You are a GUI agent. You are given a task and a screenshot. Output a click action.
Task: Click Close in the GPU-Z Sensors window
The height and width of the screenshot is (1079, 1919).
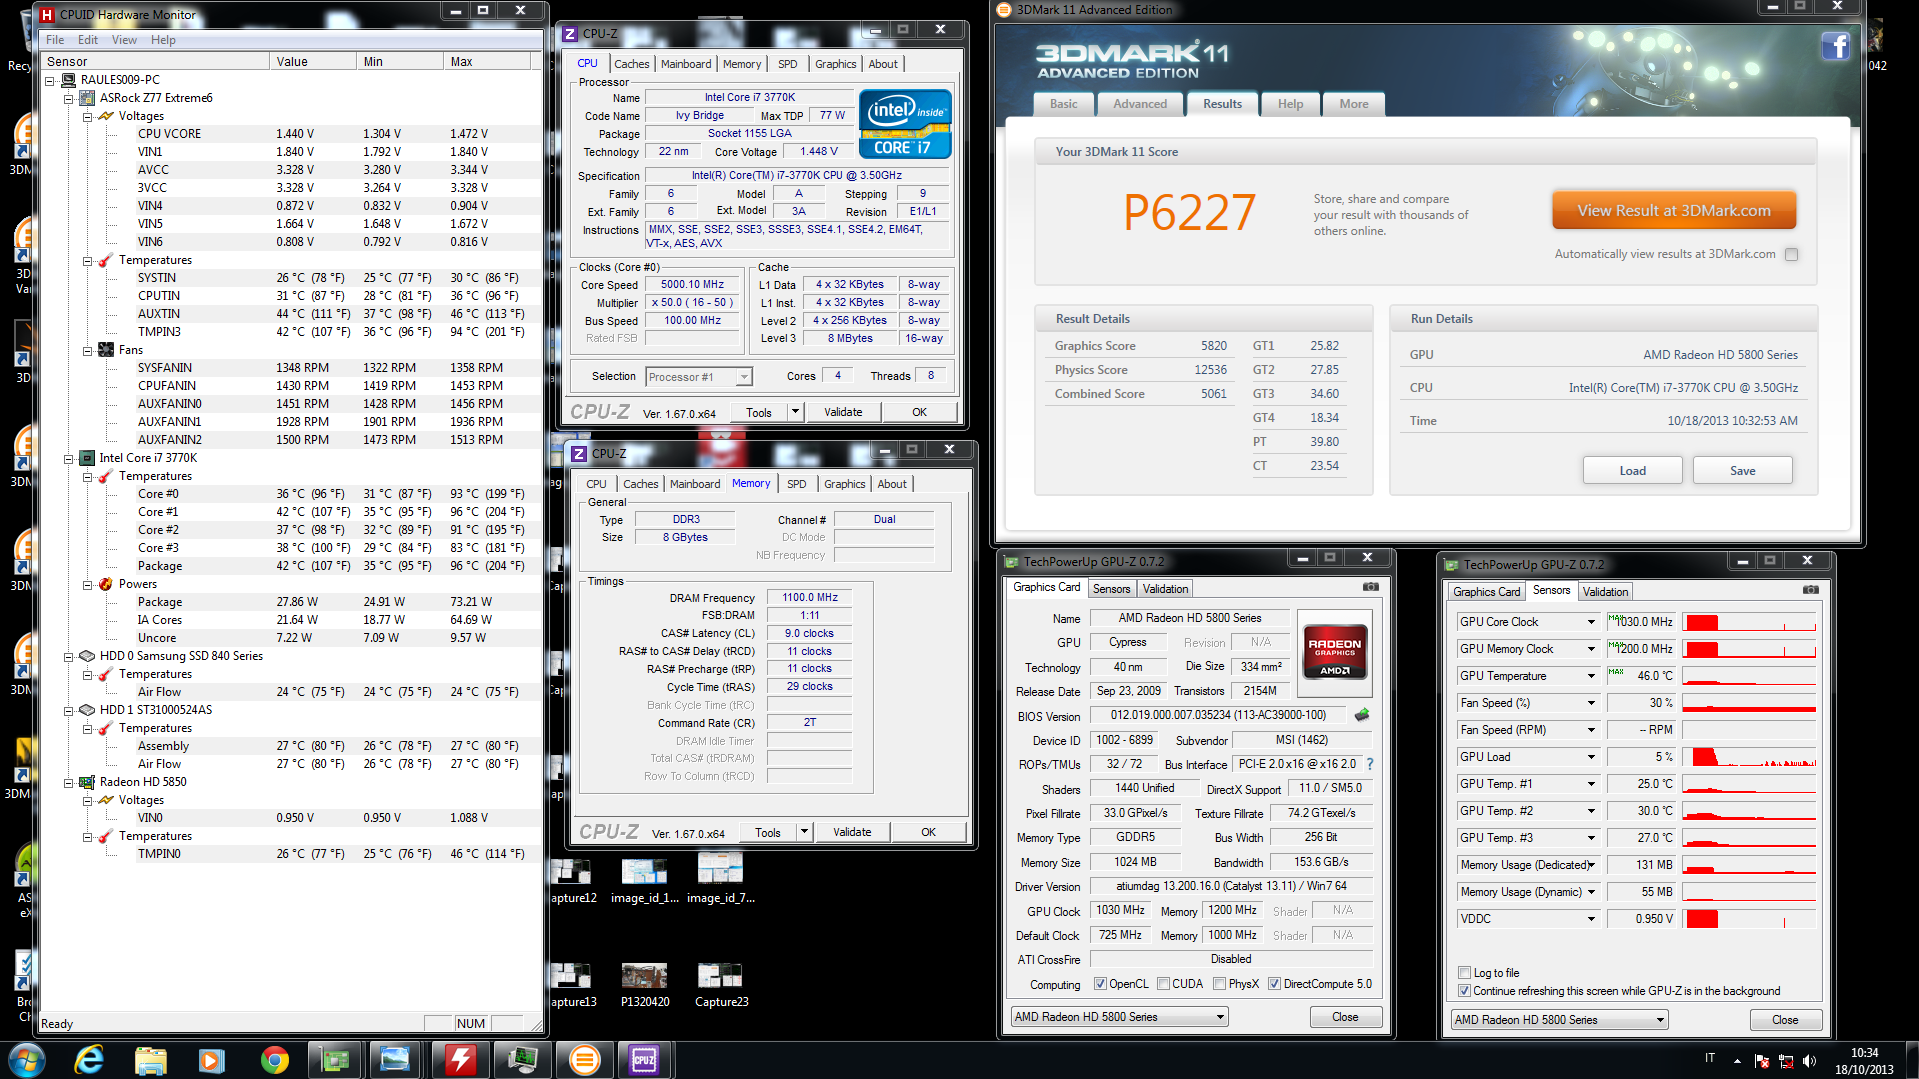click(x=1785, y=1020)
